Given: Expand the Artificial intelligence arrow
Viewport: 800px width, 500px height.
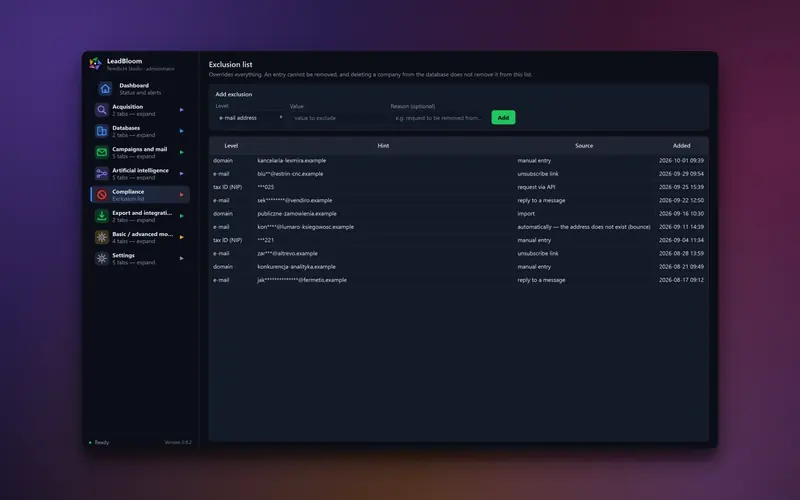Looking at the screenshot, I should pyautogui.click(x=182, y=173).
